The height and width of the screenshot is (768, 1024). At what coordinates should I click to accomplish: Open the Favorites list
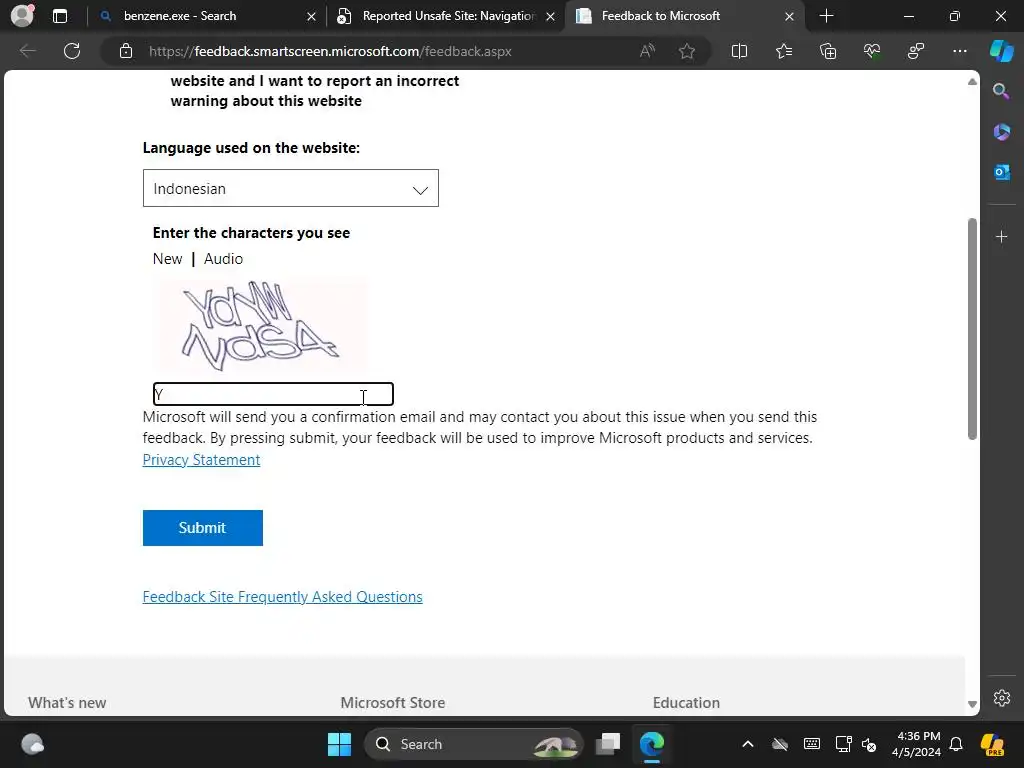tap(784, 51)
